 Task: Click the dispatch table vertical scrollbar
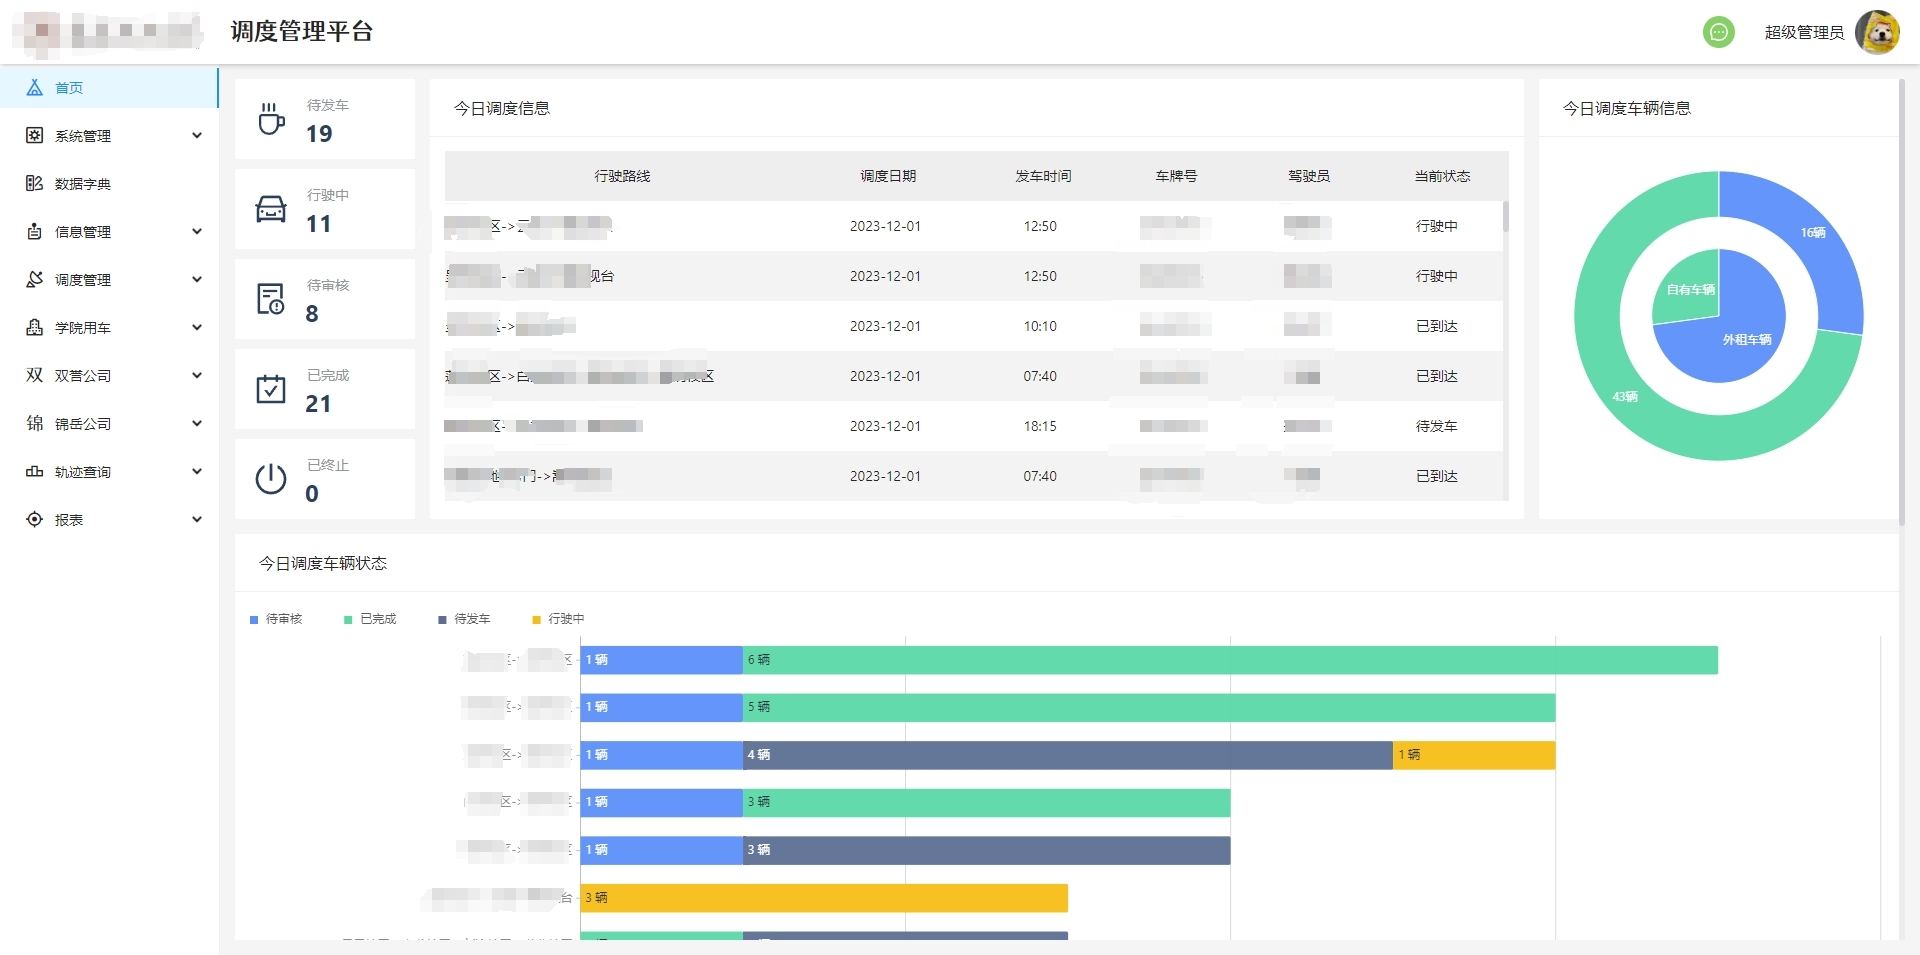[x=1505, y=217]
